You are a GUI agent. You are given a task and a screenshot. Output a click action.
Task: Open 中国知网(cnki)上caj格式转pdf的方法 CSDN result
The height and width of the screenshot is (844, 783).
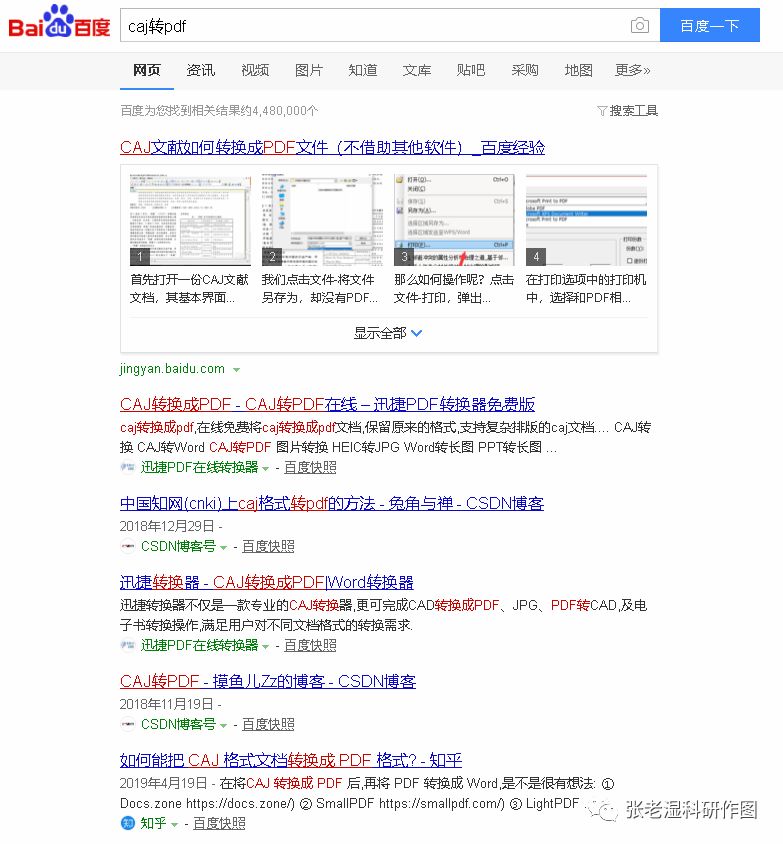pos(331,503)
